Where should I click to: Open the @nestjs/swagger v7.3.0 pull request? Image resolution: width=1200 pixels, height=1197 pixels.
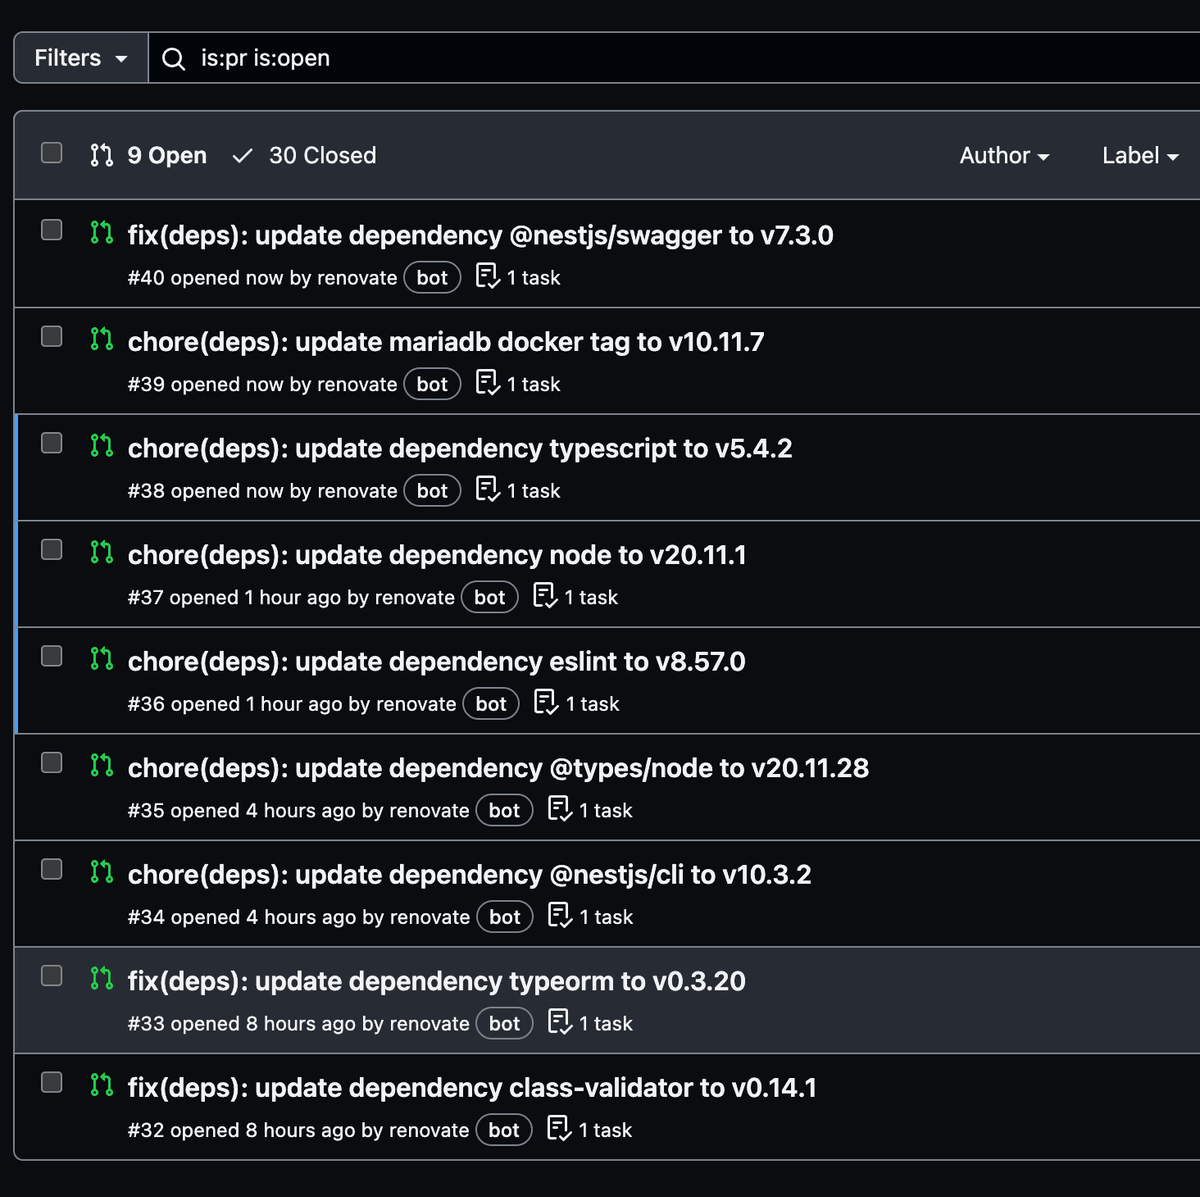[x=480, y=236]
